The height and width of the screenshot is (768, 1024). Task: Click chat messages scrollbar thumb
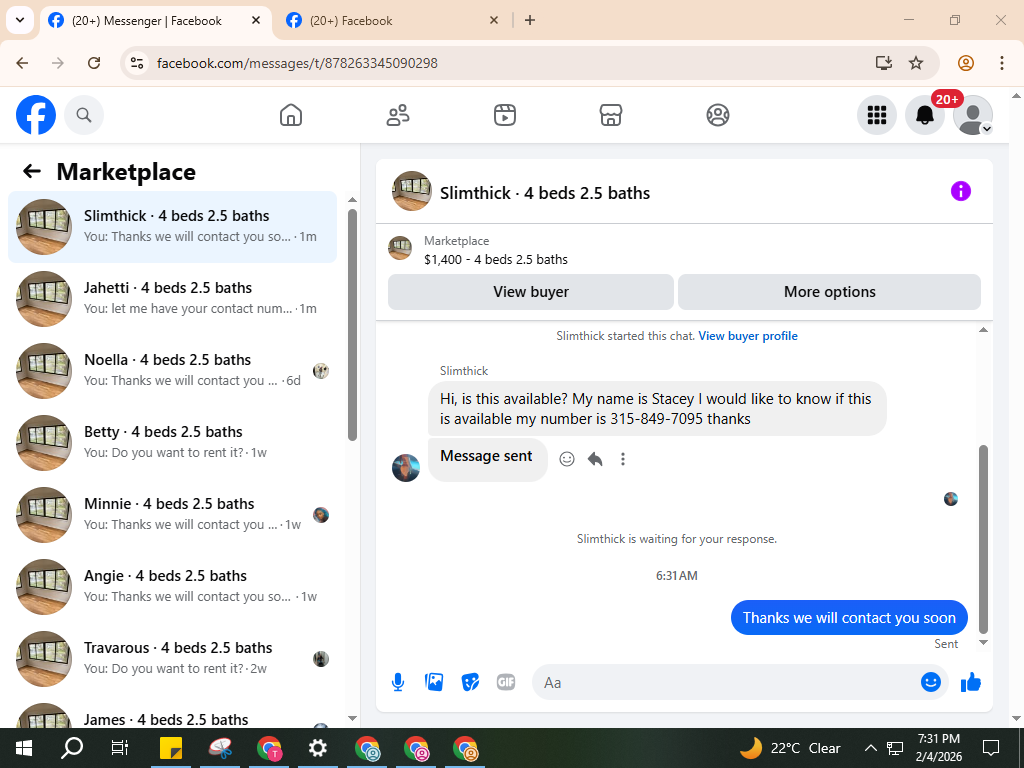click(984, 539)
